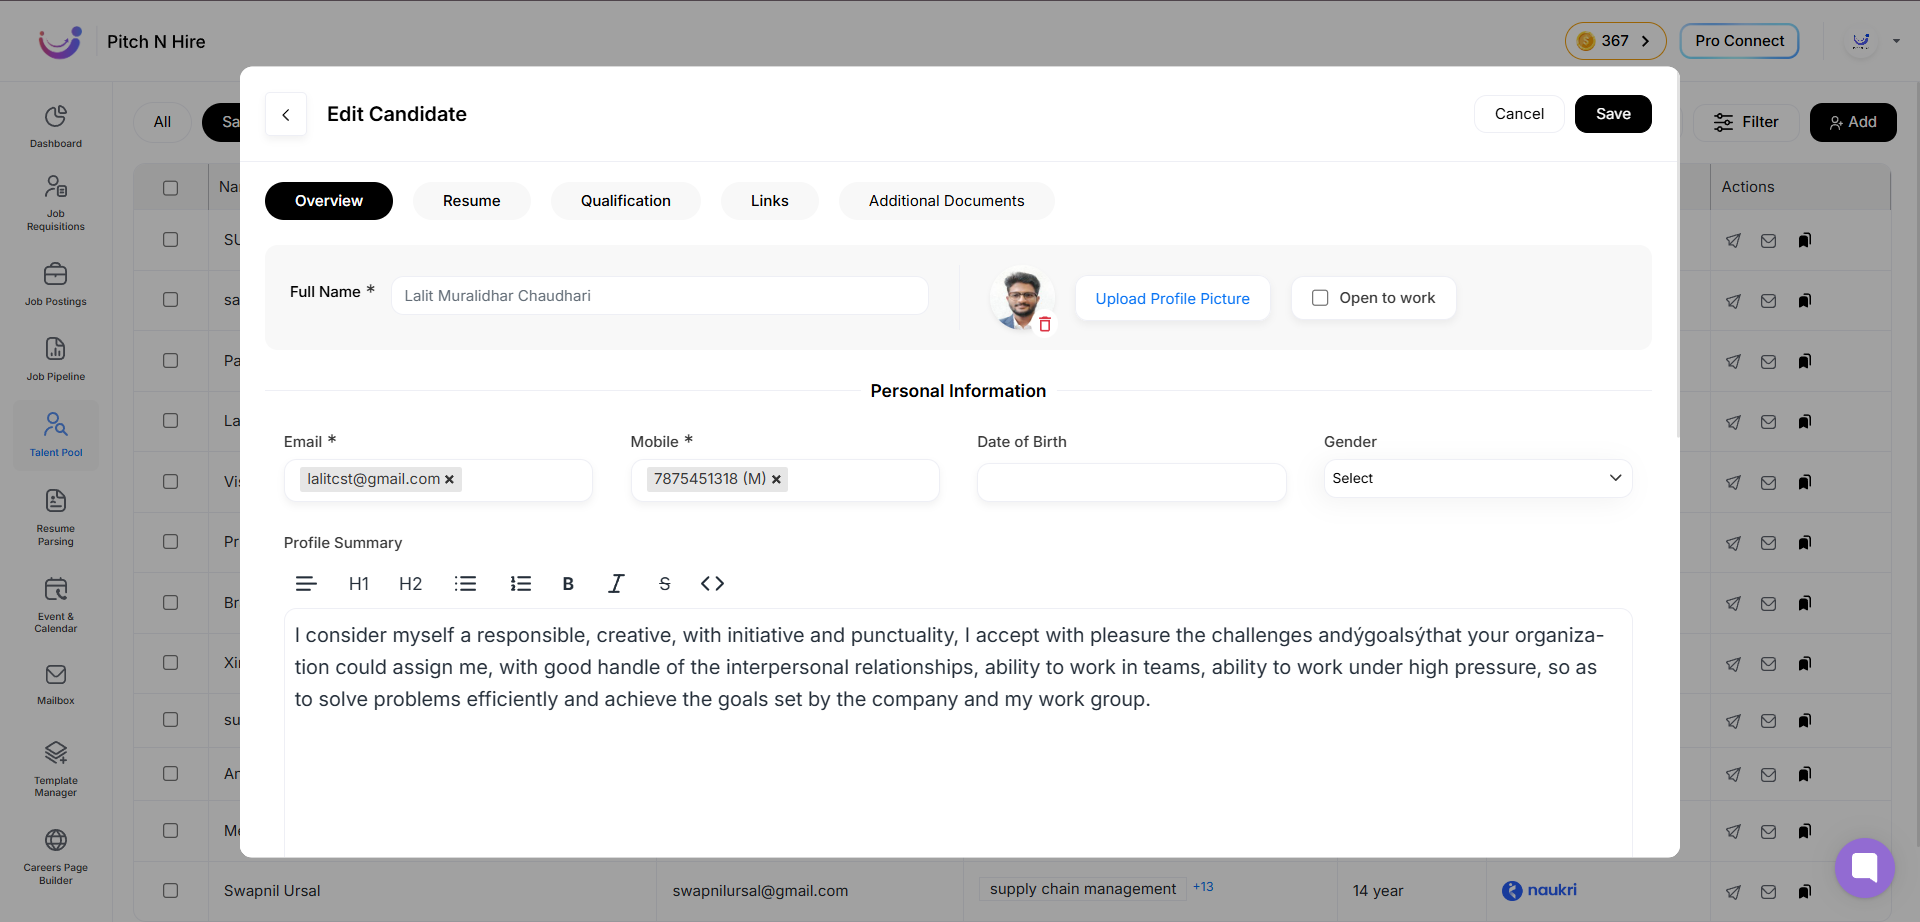Go back using the modal's left-arrow button

[x=286, y=115]
